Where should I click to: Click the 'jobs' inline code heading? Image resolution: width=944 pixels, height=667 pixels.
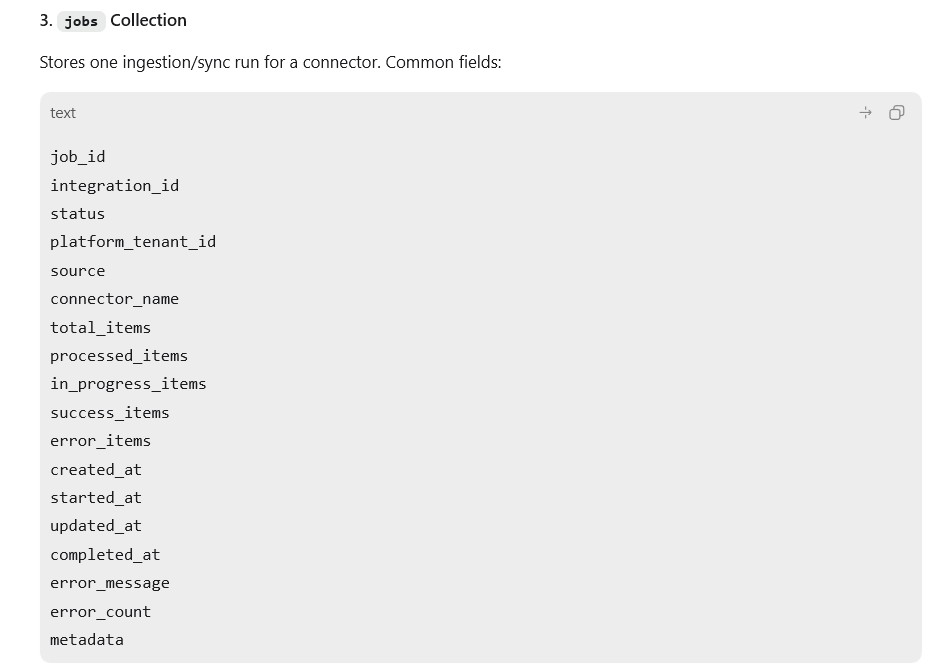[x=81, y=21]
